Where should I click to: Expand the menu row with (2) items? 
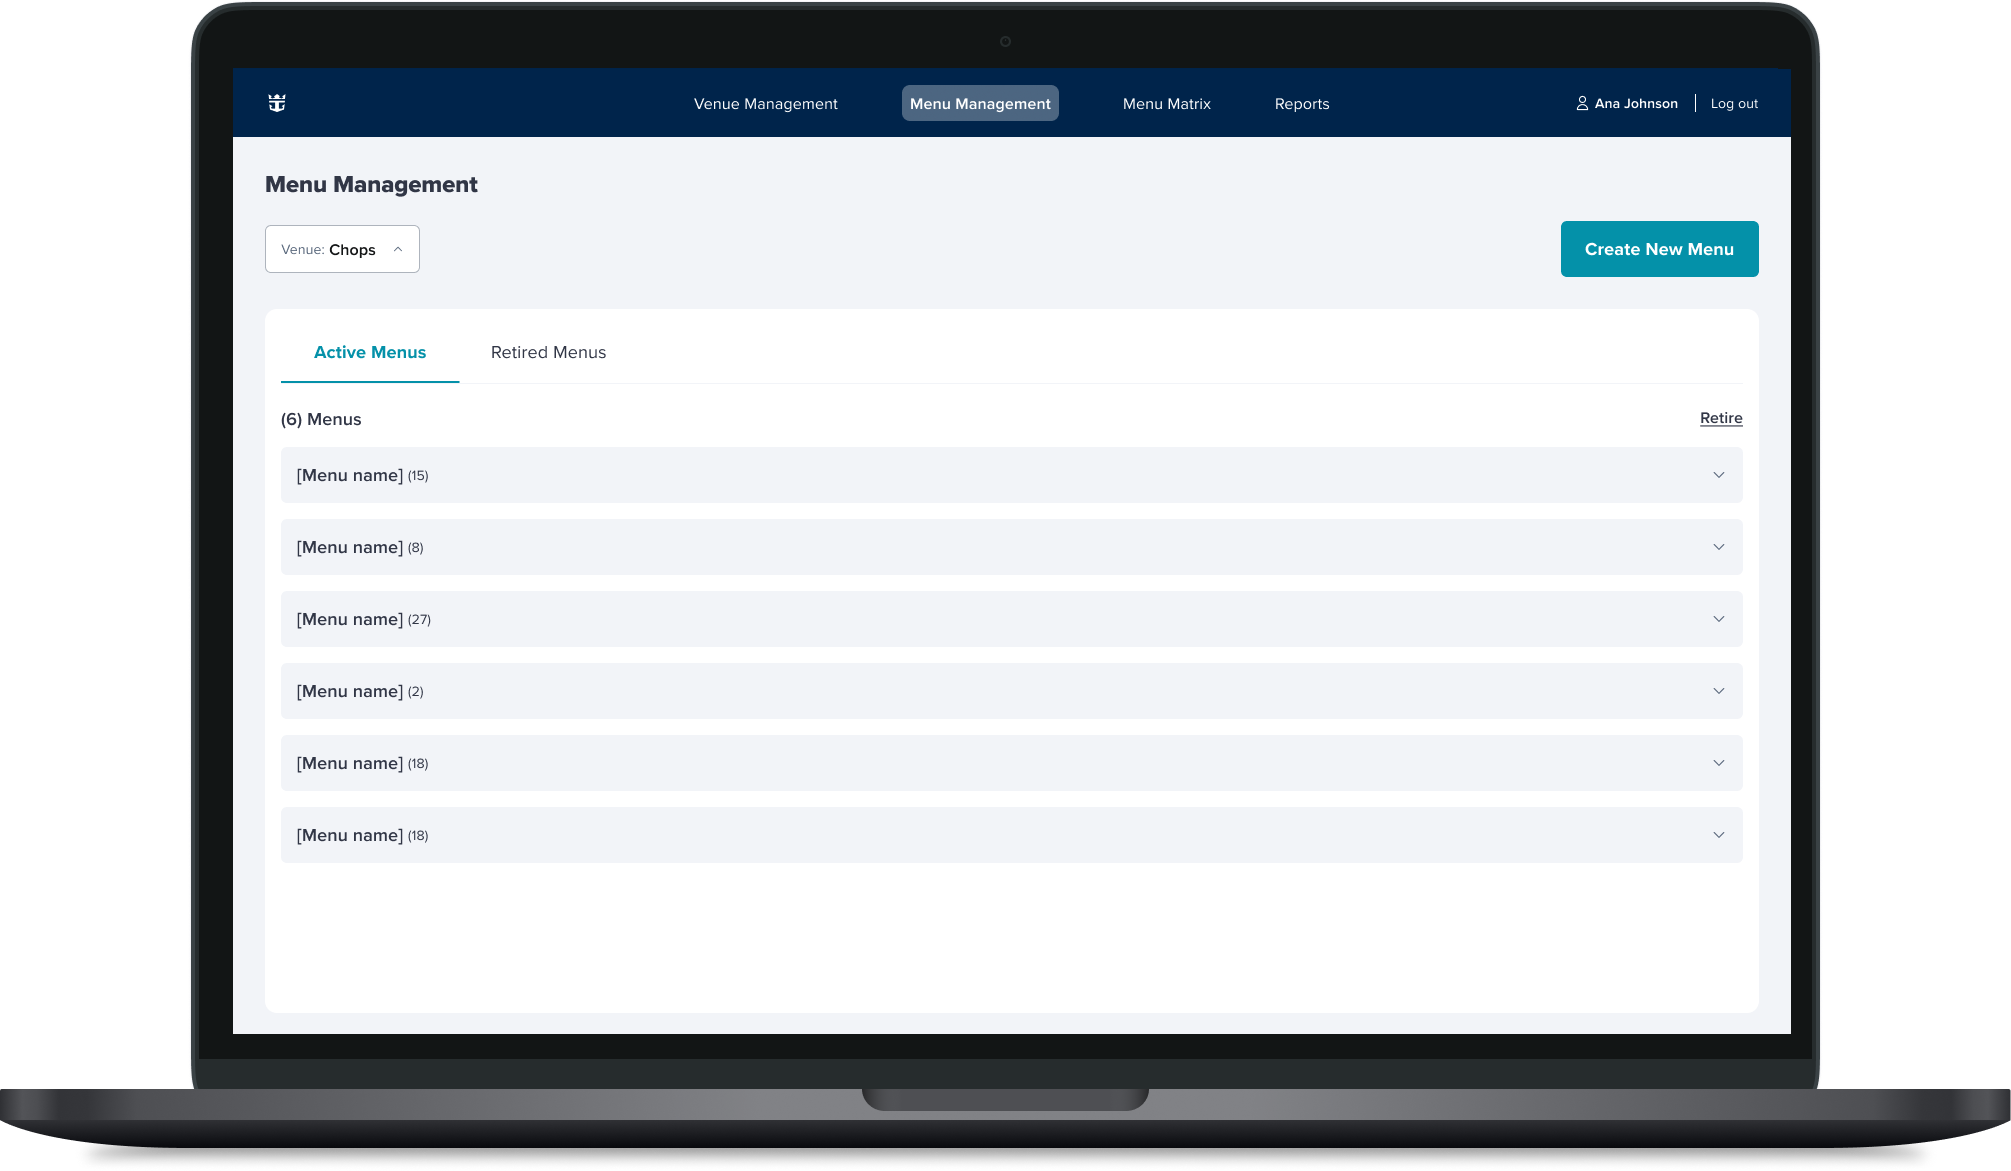(x=1718, y=691)
